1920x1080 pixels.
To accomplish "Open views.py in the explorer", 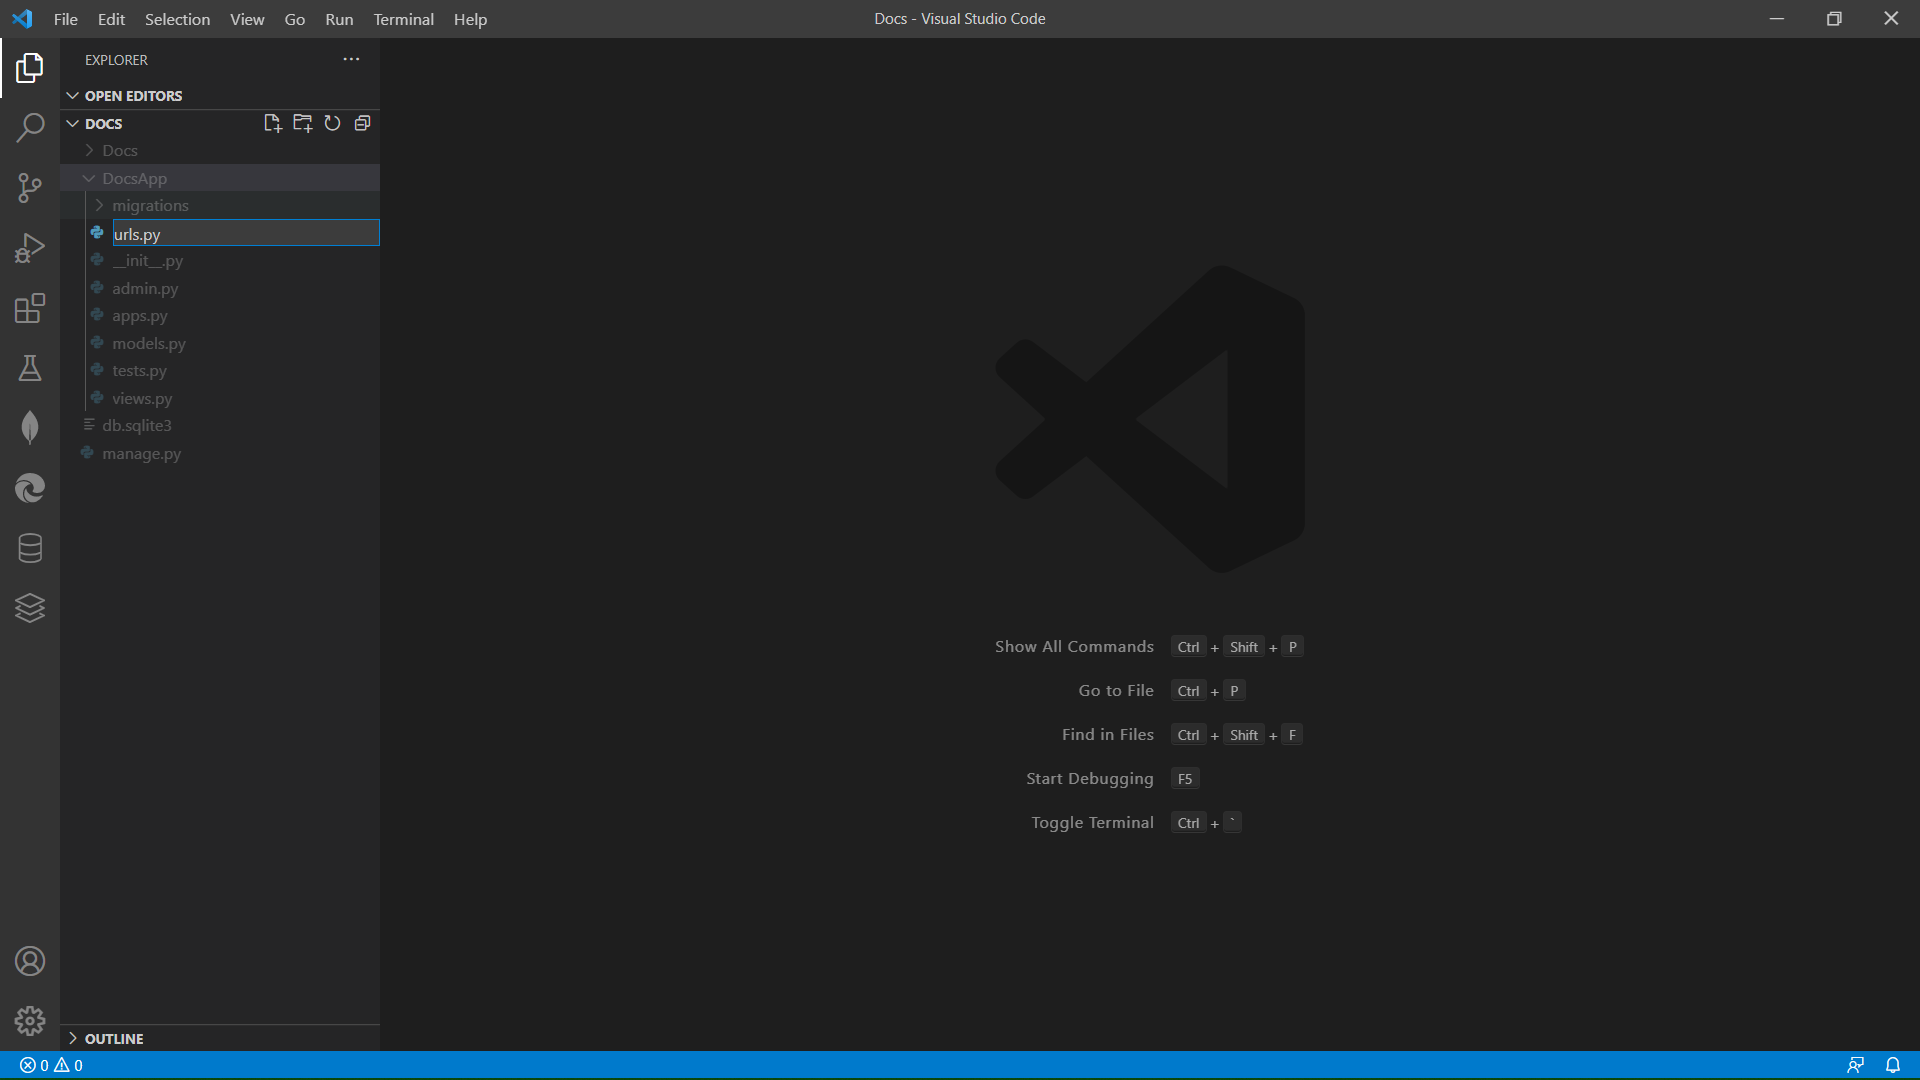I will point(142,398).
